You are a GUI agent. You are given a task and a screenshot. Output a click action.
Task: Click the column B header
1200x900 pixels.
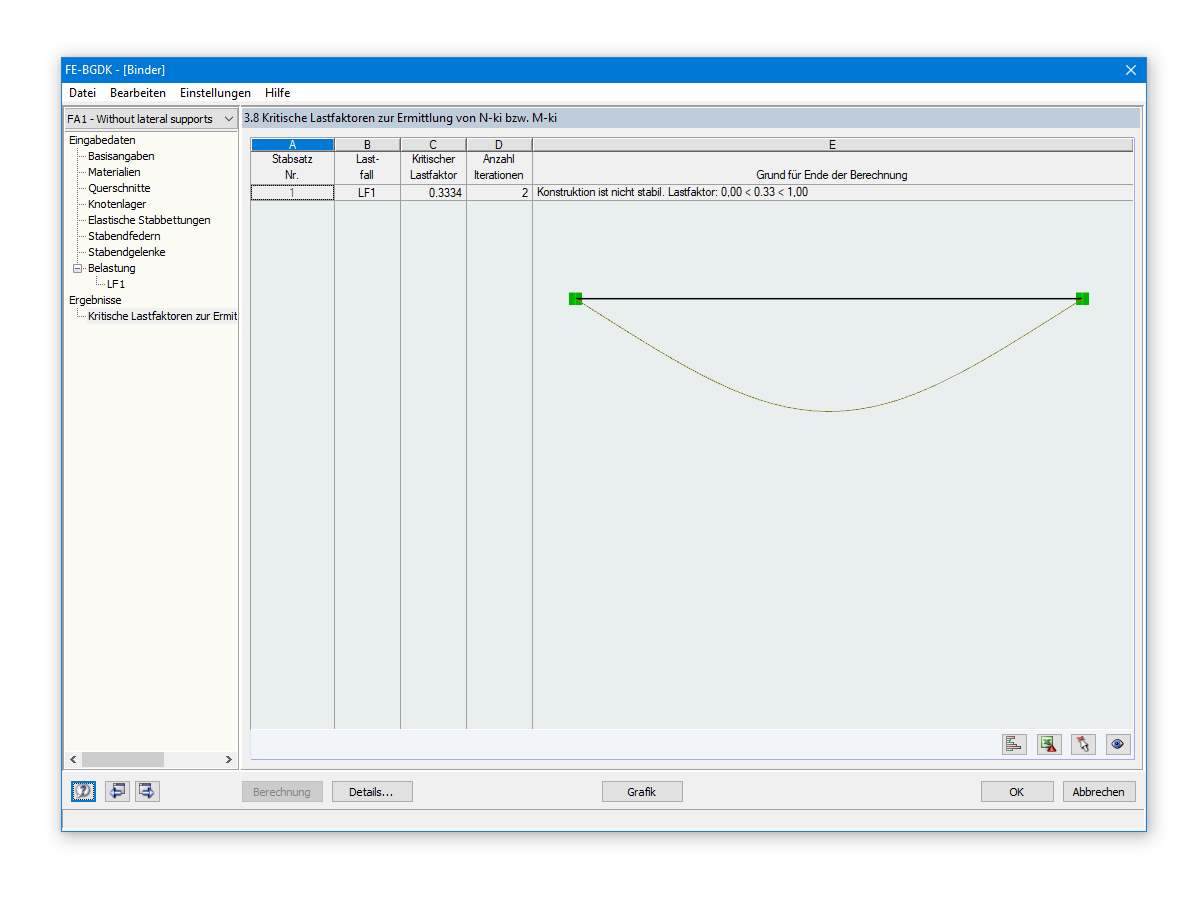pos(367,145)
